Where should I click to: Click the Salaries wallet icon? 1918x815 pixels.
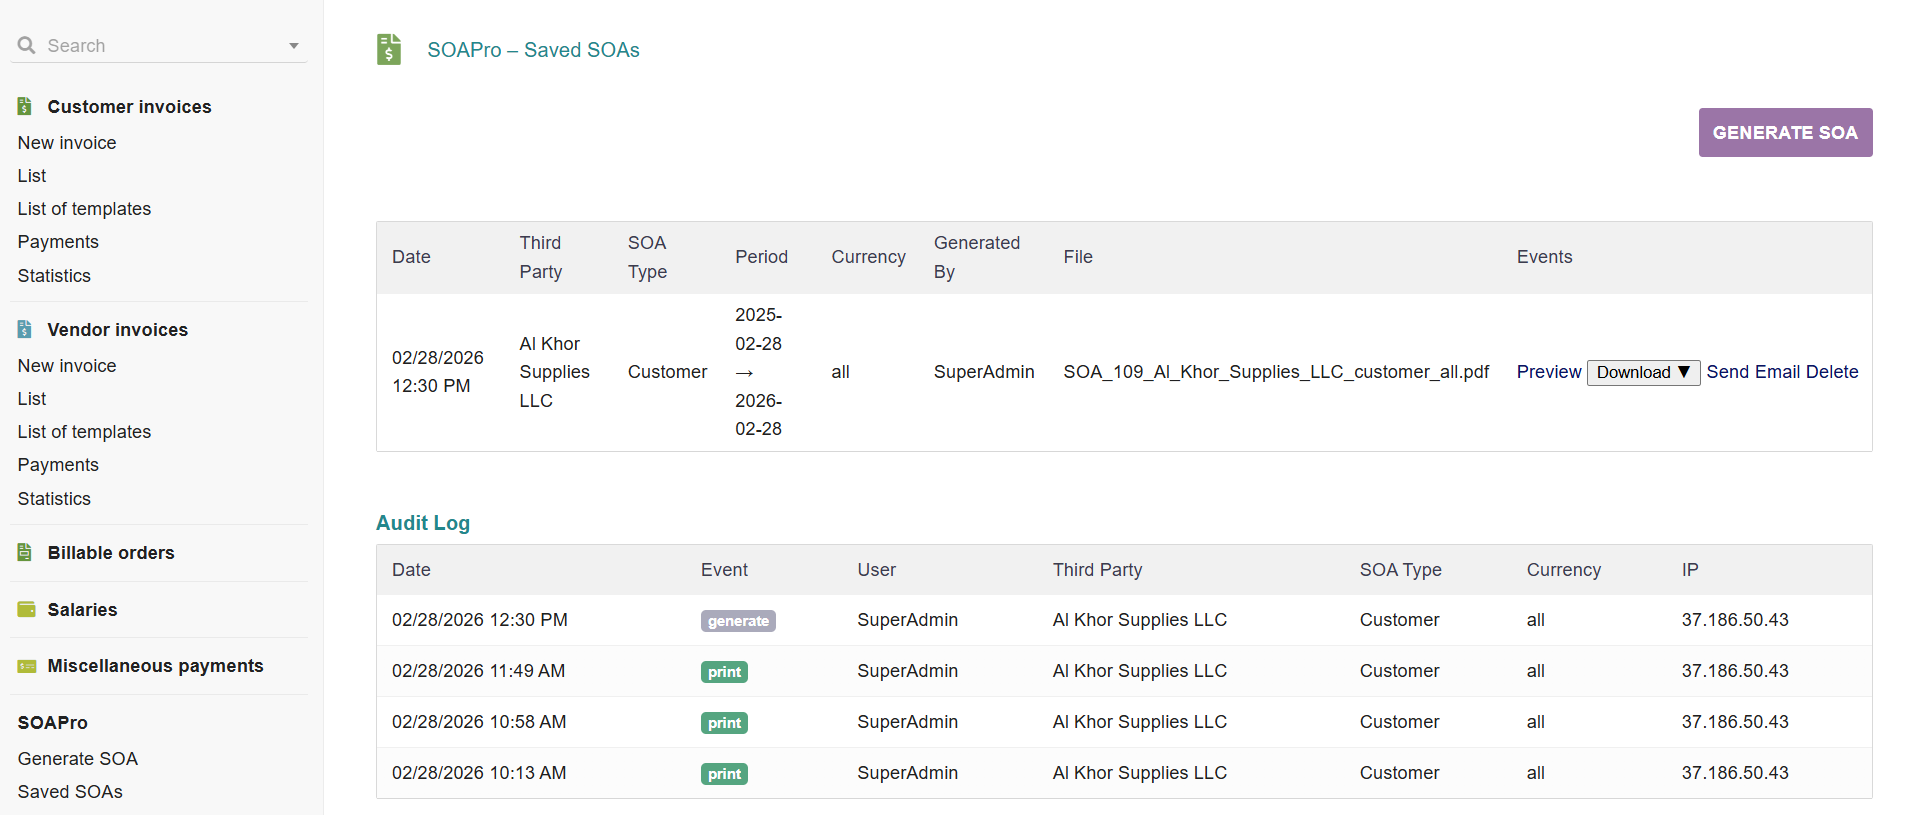26,609
